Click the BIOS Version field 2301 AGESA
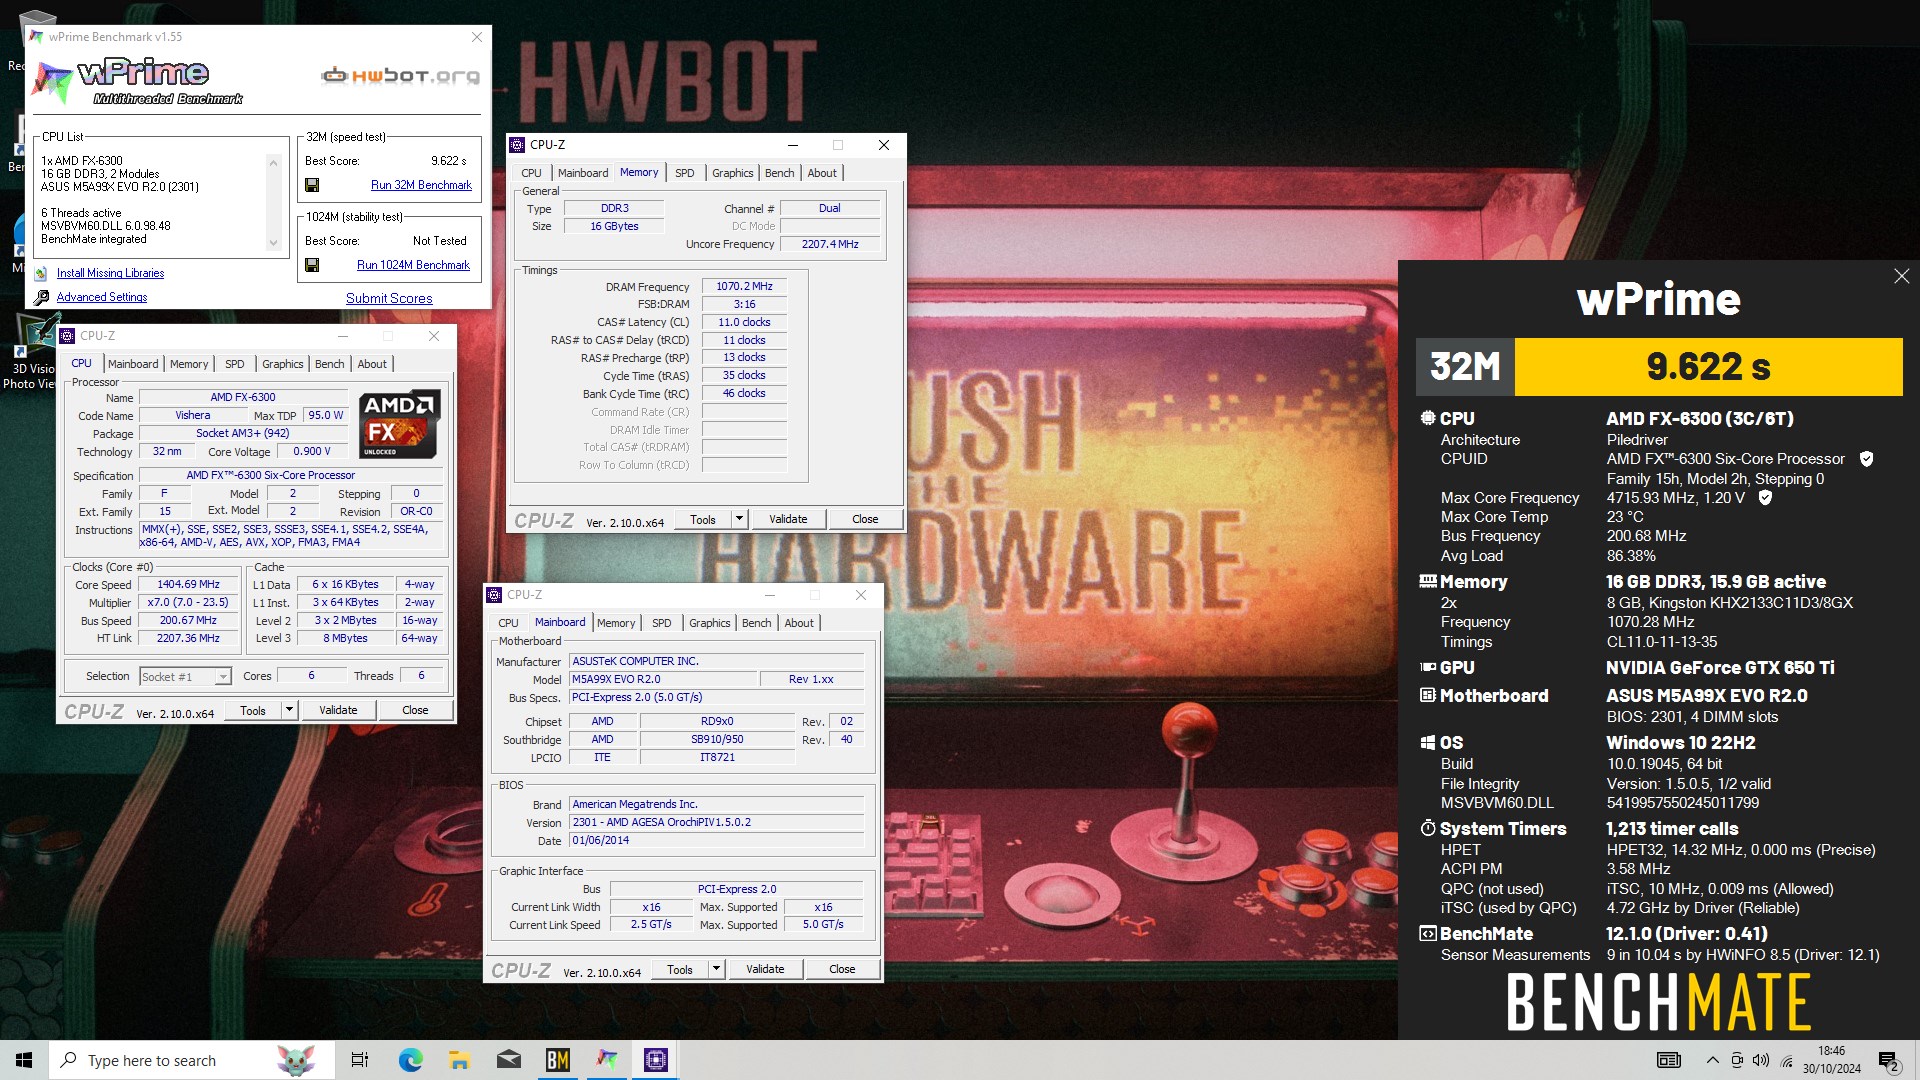The image size is (1920, 1080). [x=716, y=822]
